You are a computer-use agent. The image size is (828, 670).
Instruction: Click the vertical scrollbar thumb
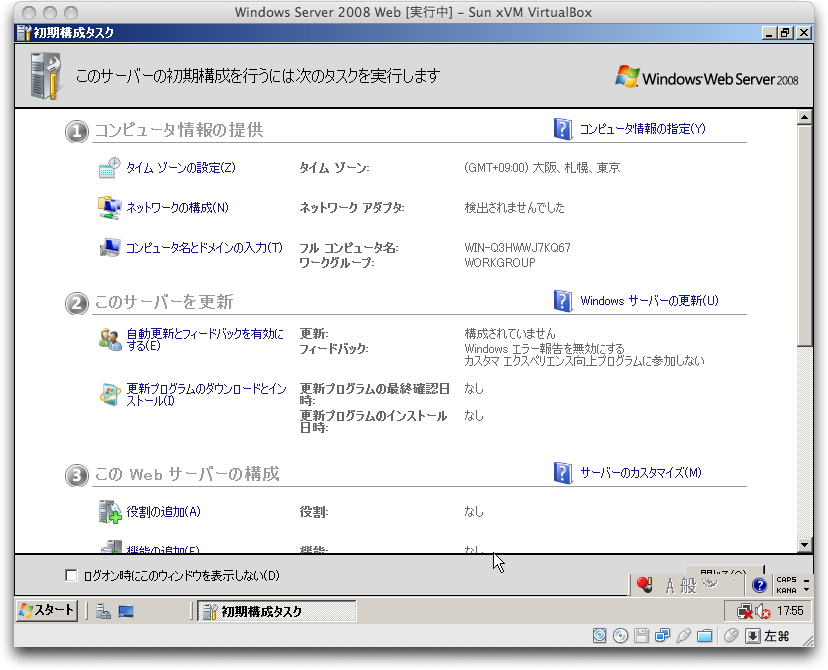(x=804, y=235)
